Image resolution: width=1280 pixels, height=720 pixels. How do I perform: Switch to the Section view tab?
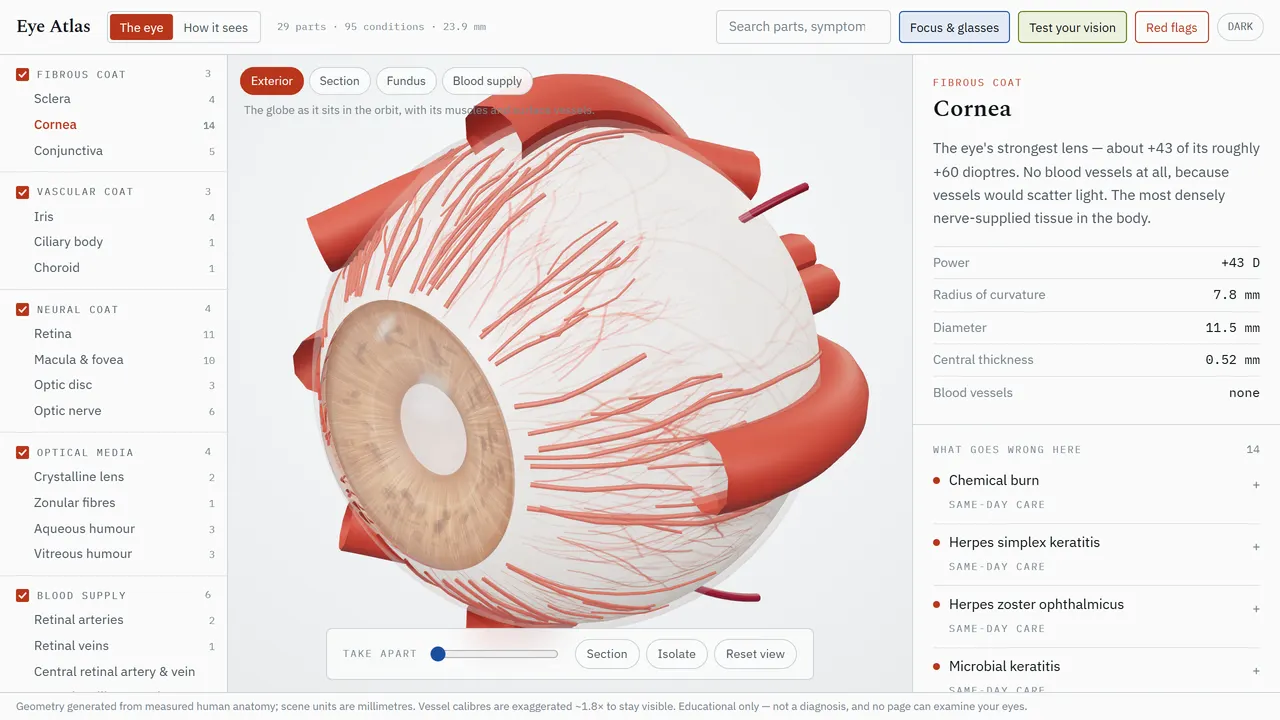point(340,81)
